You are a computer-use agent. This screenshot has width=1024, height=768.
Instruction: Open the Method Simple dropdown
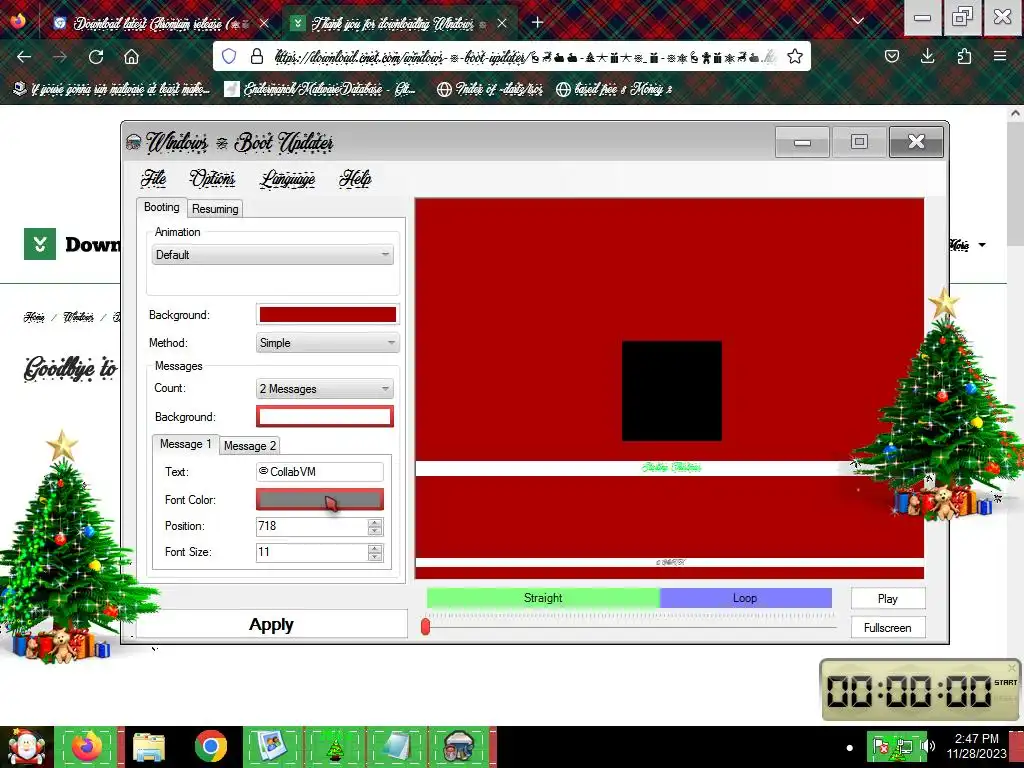pos(328,343)
